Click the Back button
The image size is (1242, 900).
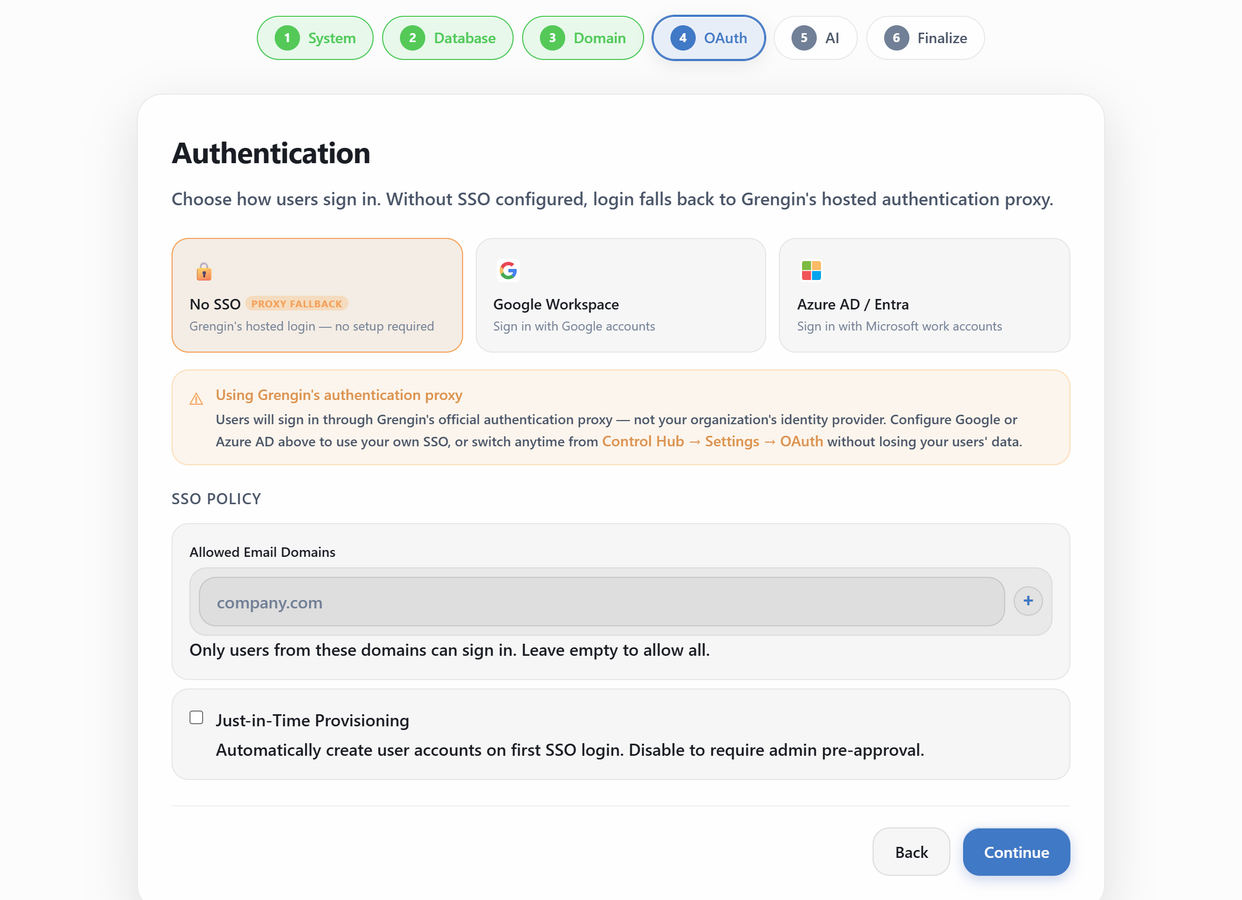coord(911,852)
